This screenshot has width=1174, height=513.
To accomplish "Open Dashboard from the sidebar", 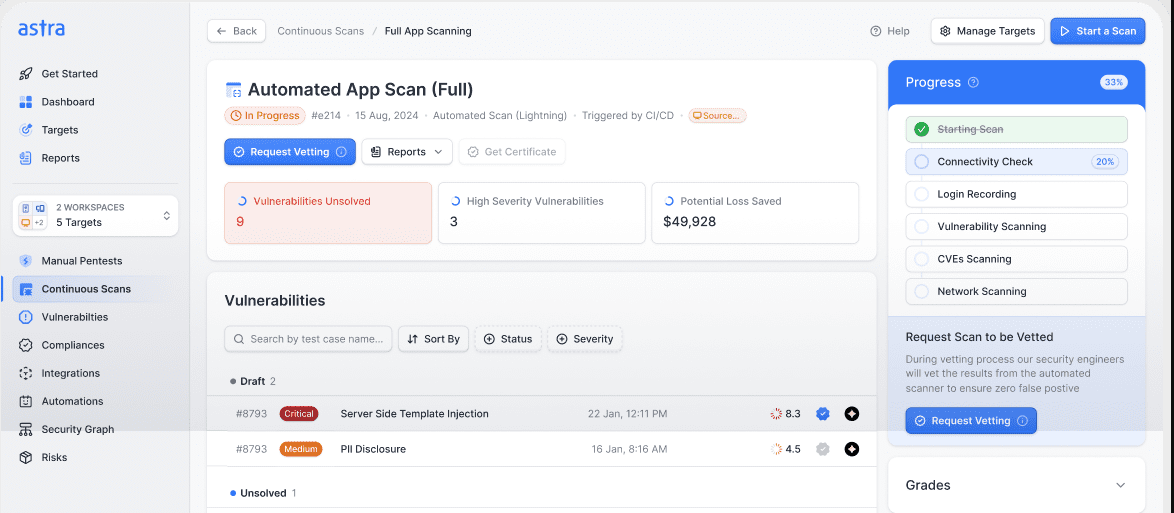I will click(x=67, y=102).
